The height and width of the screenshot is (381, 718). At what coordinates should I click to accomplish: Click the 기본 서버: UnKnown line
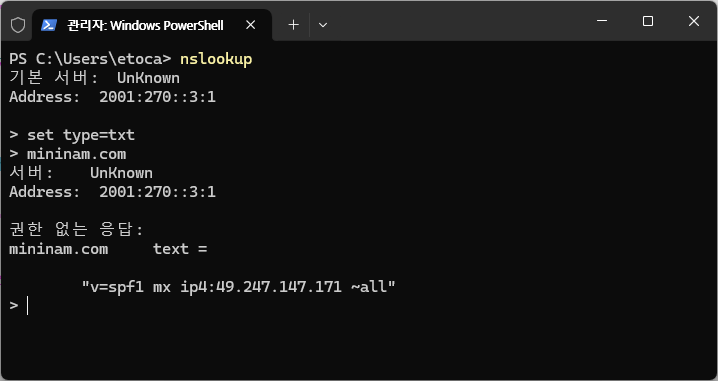[94, 78]
